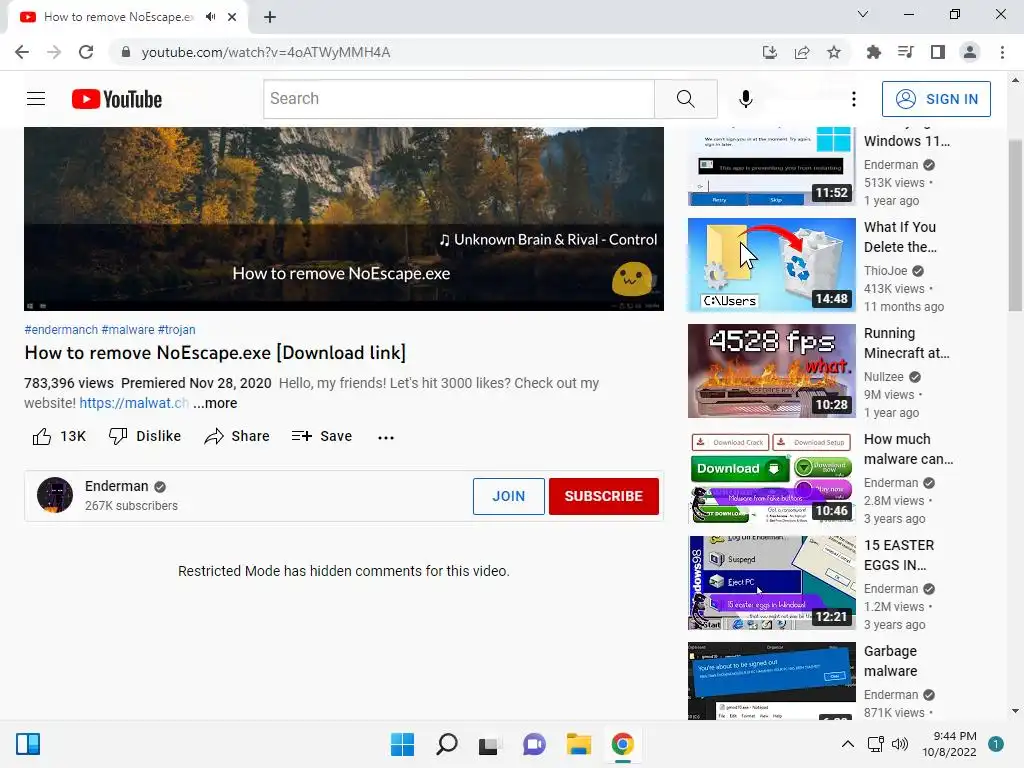The image size is (1024, 768).
Task: Mute tab using speaker icon
Action: 210,17
